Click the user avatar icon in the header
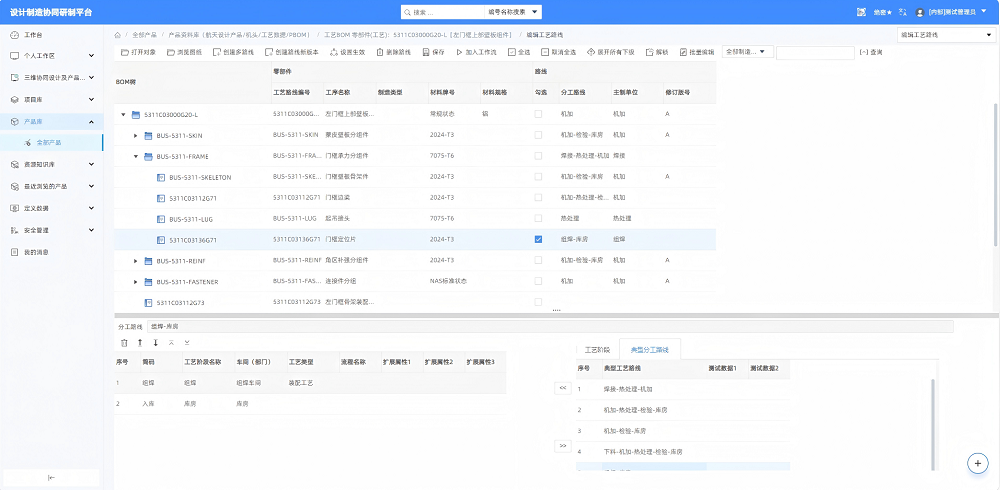Screen dimensions: 1000x490 coord(920,12)
